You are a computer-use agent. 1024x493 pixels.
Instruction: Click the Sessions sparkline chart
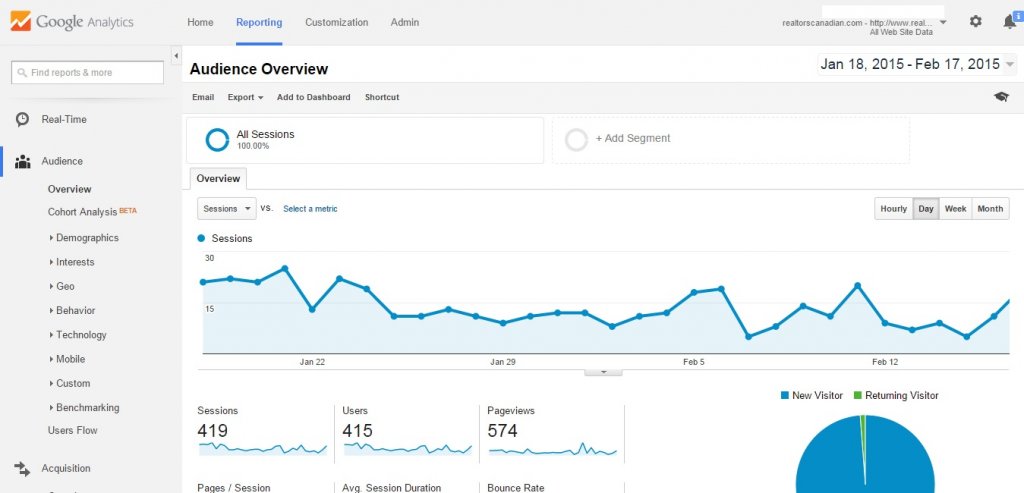pyautogui.click(x=263, y=449)
